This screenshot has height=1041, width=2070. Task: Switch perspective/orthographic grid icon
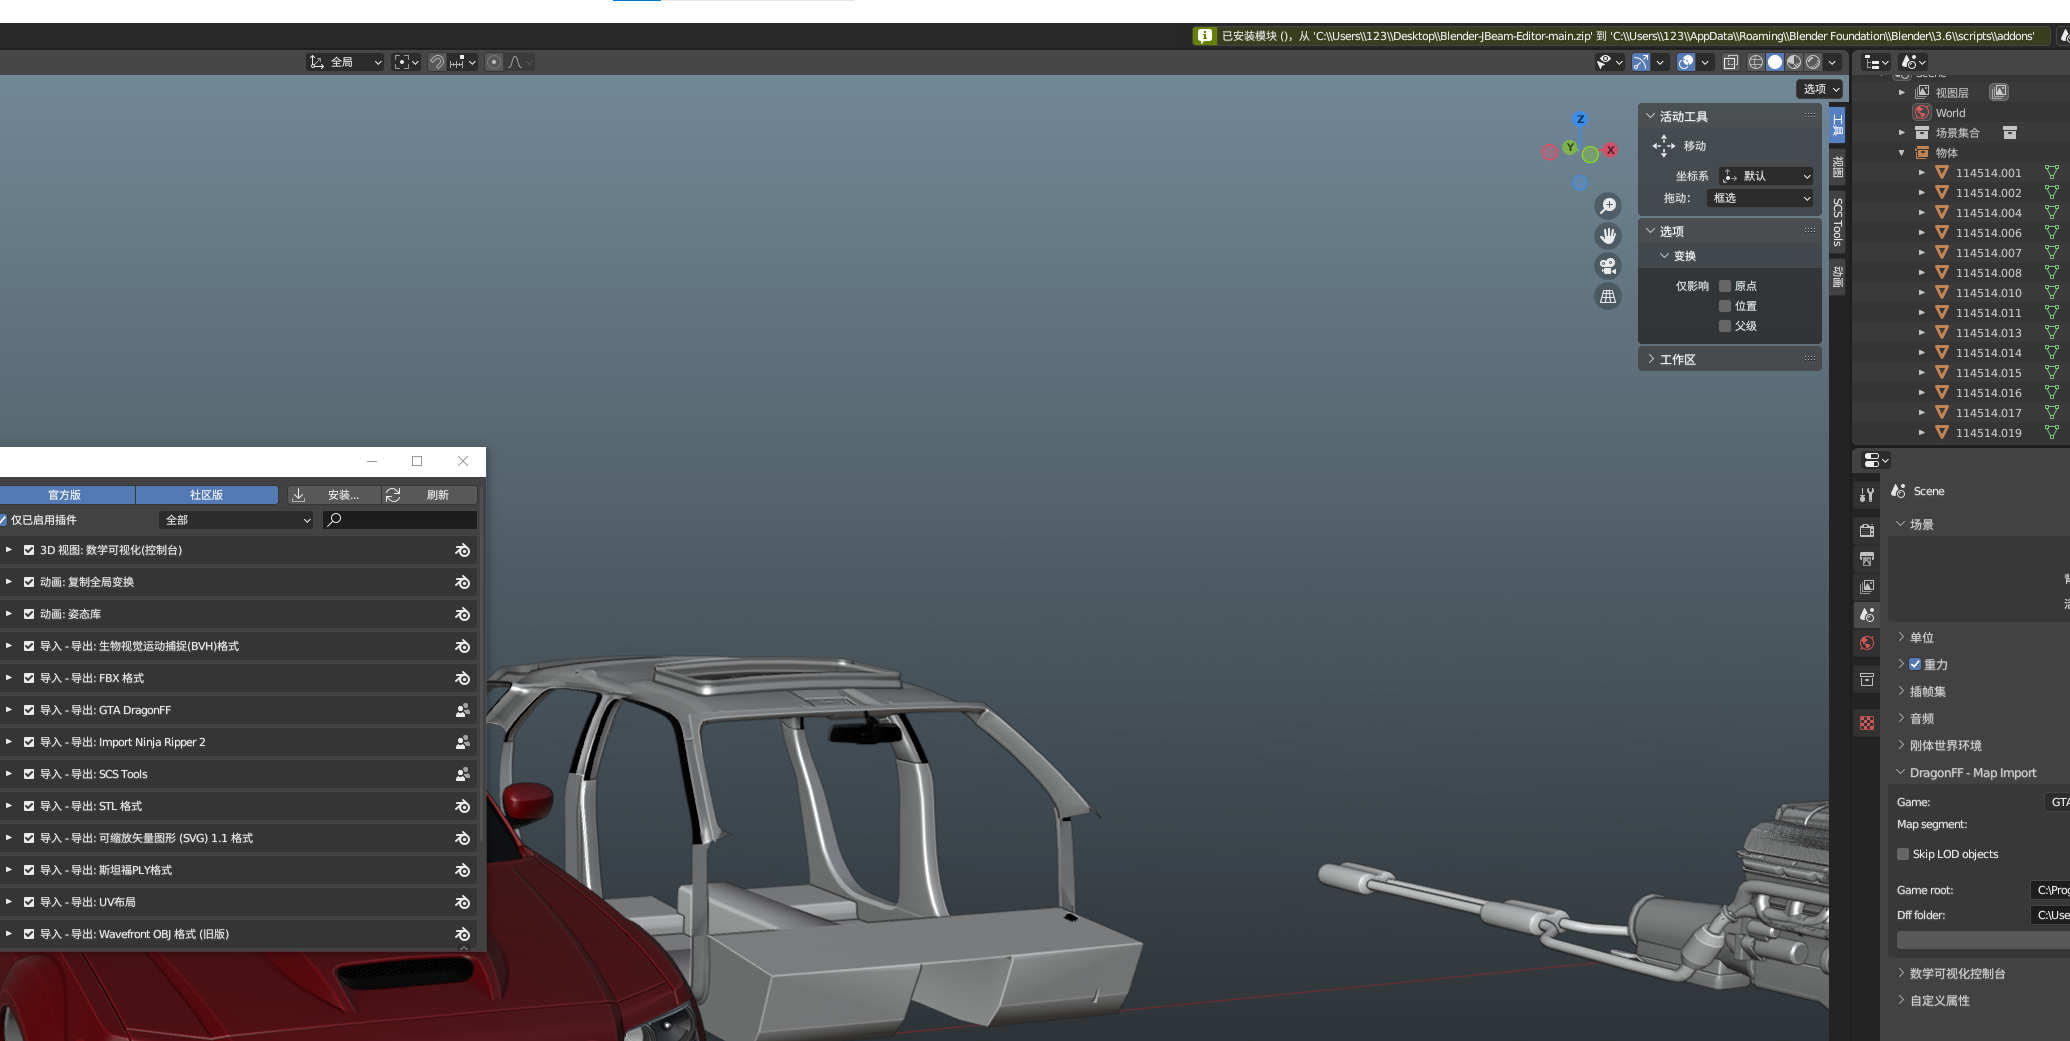point(1608,296)
